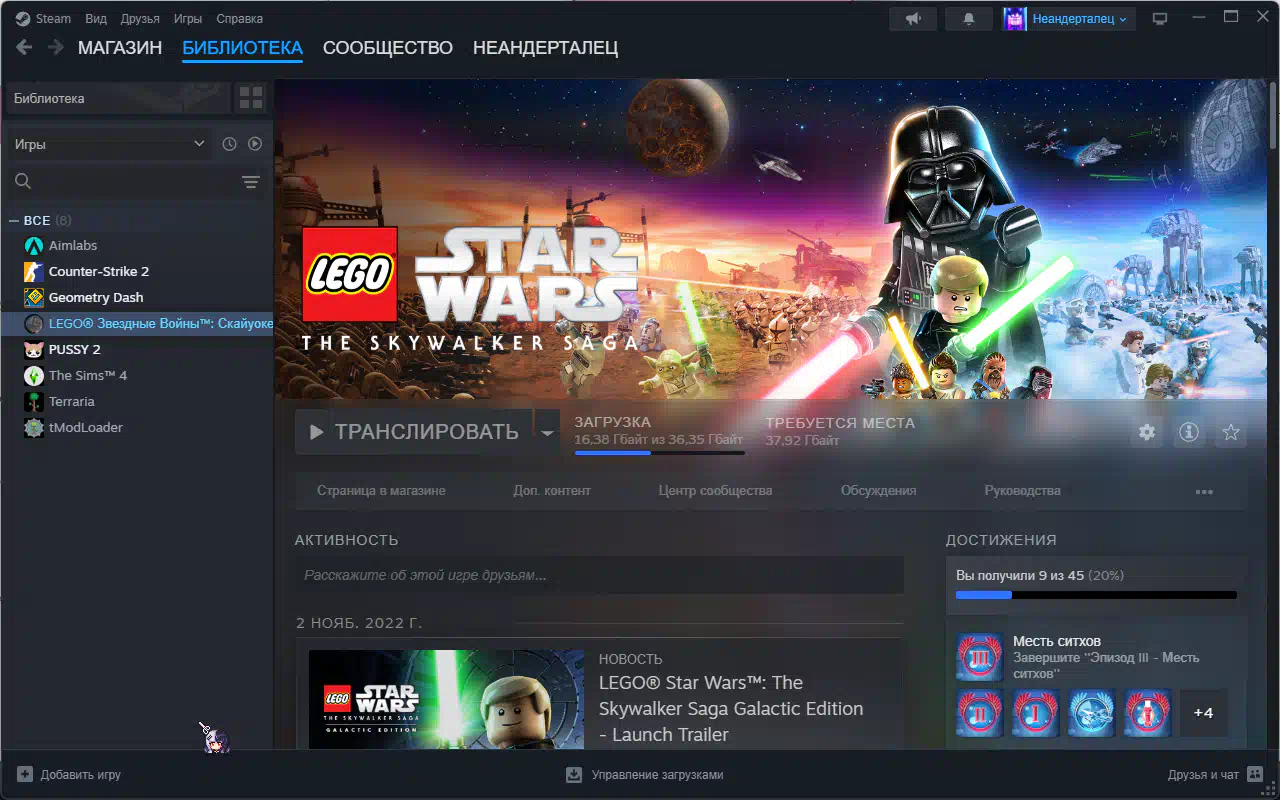The width and height of the screenshot is (1280, 800).
Task: Type in activity field Расскажите об этой игре
Action: pos(599,576)
